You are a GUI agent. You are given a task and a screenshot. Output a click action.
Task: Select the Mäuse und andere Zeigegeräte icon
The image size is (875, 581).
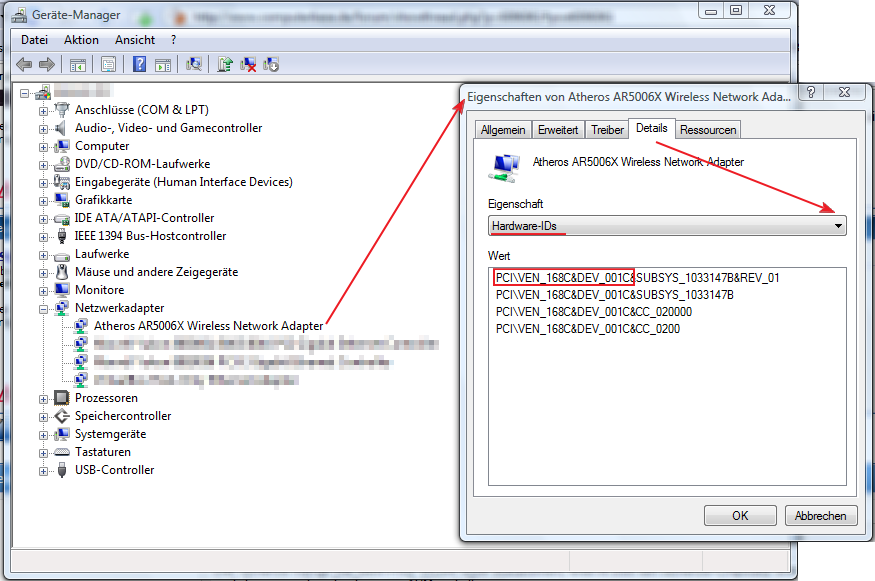[x=62, y=272]
